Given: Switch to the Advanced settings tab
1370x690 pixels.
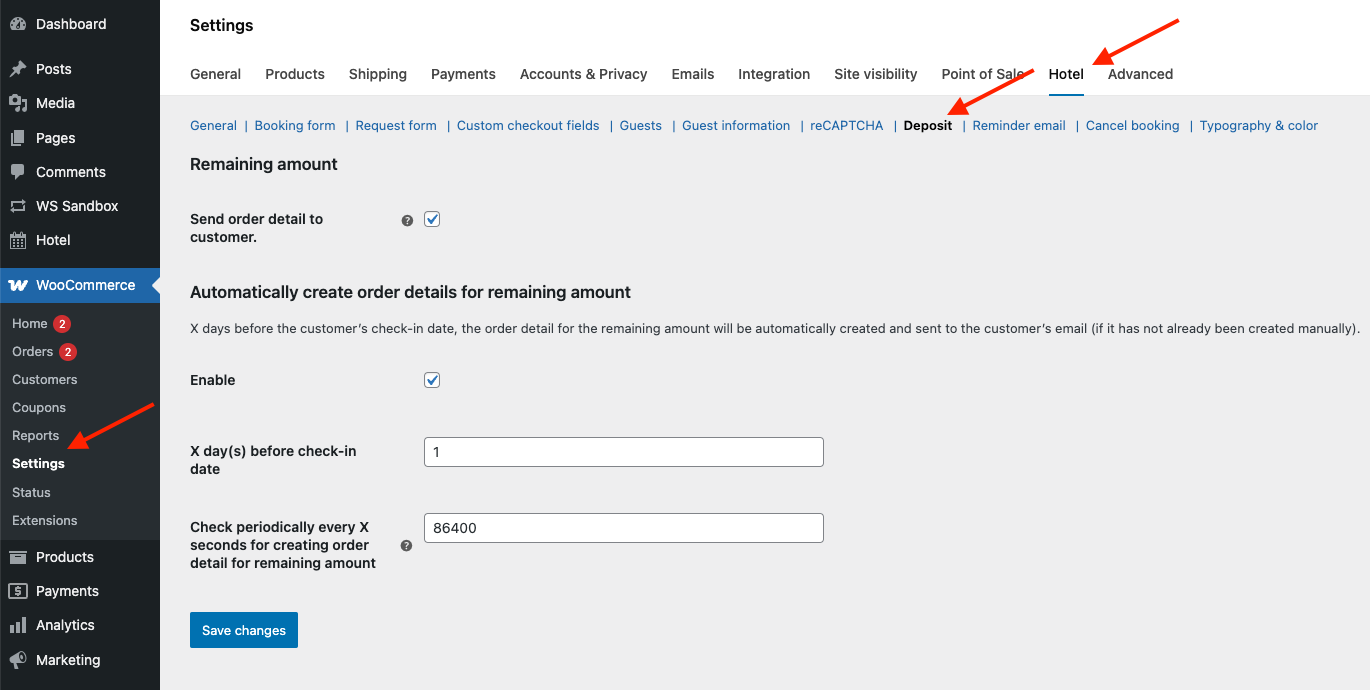Looking at the screenshot, I should (x=1140, y=74).
